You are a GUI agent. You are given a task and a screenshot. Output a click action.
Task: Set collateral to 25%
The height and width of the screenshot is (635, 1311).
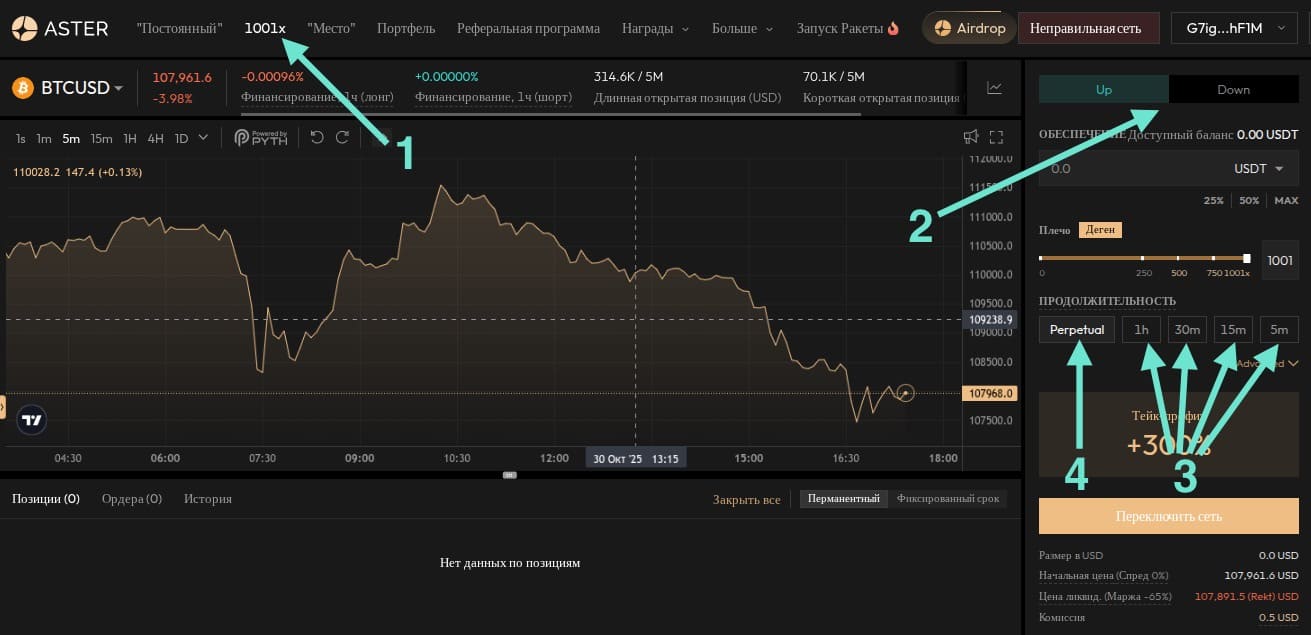pos(1213,201)
